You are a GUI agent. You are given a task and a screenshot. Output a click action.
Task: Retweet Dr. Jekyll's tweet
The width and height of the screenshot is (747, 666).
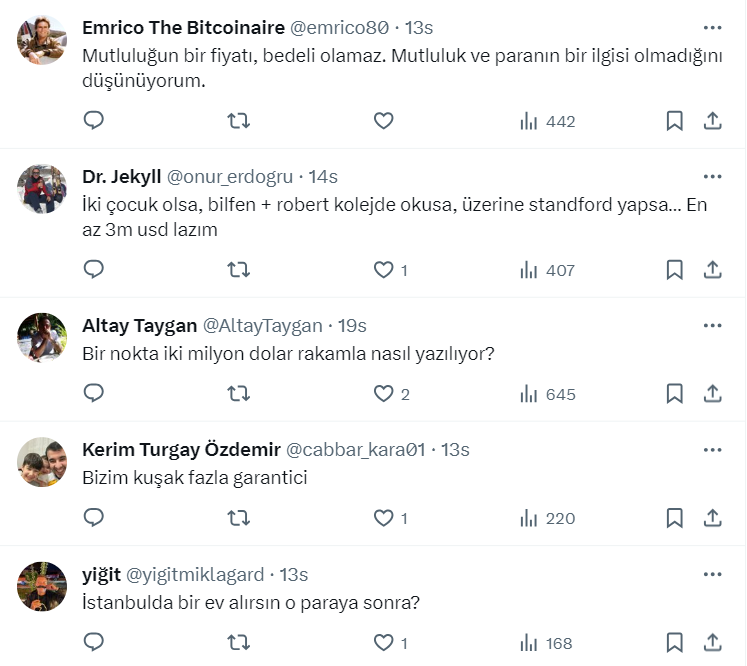point(239,269)
